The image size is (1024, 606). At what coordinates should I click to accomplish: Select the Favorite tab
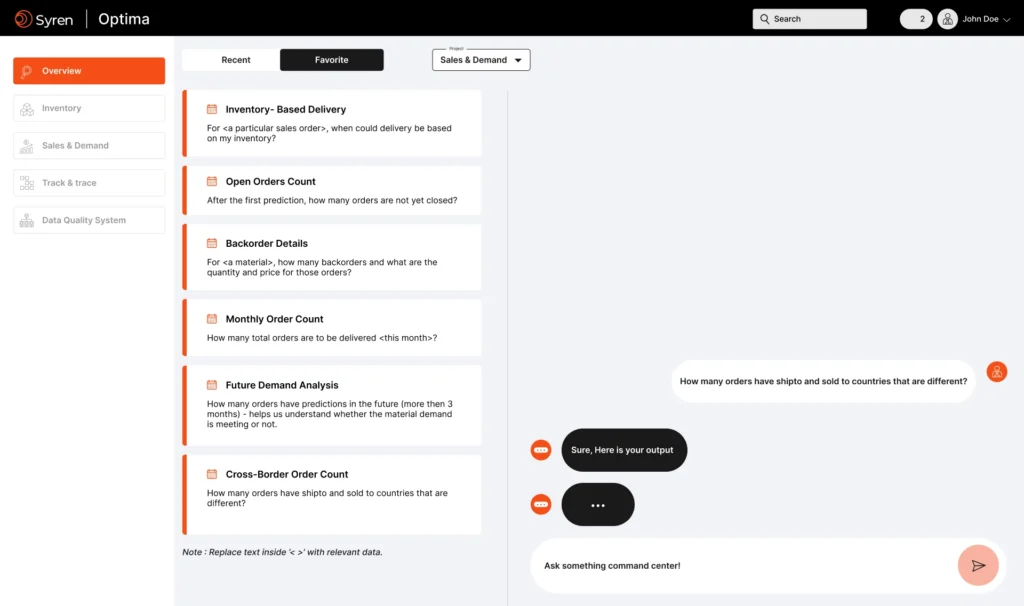[x=331, y=60]
